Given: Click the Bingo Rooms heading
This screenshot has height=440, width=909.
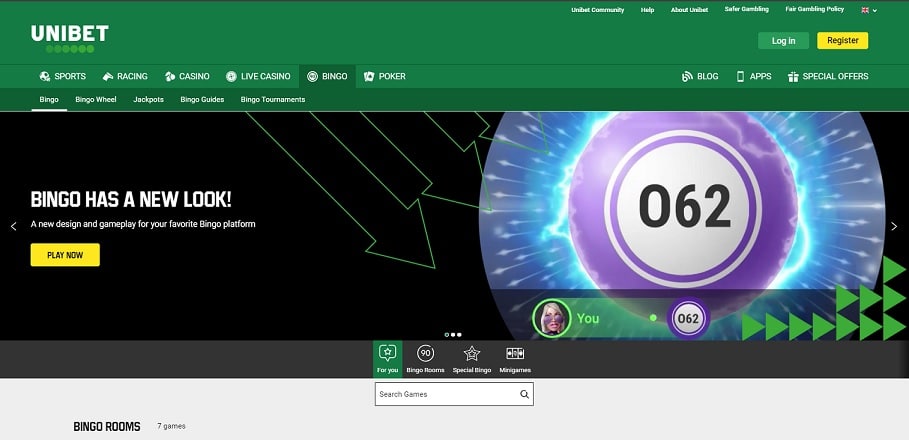Looking at the screenshot, I should click(107, 427).
